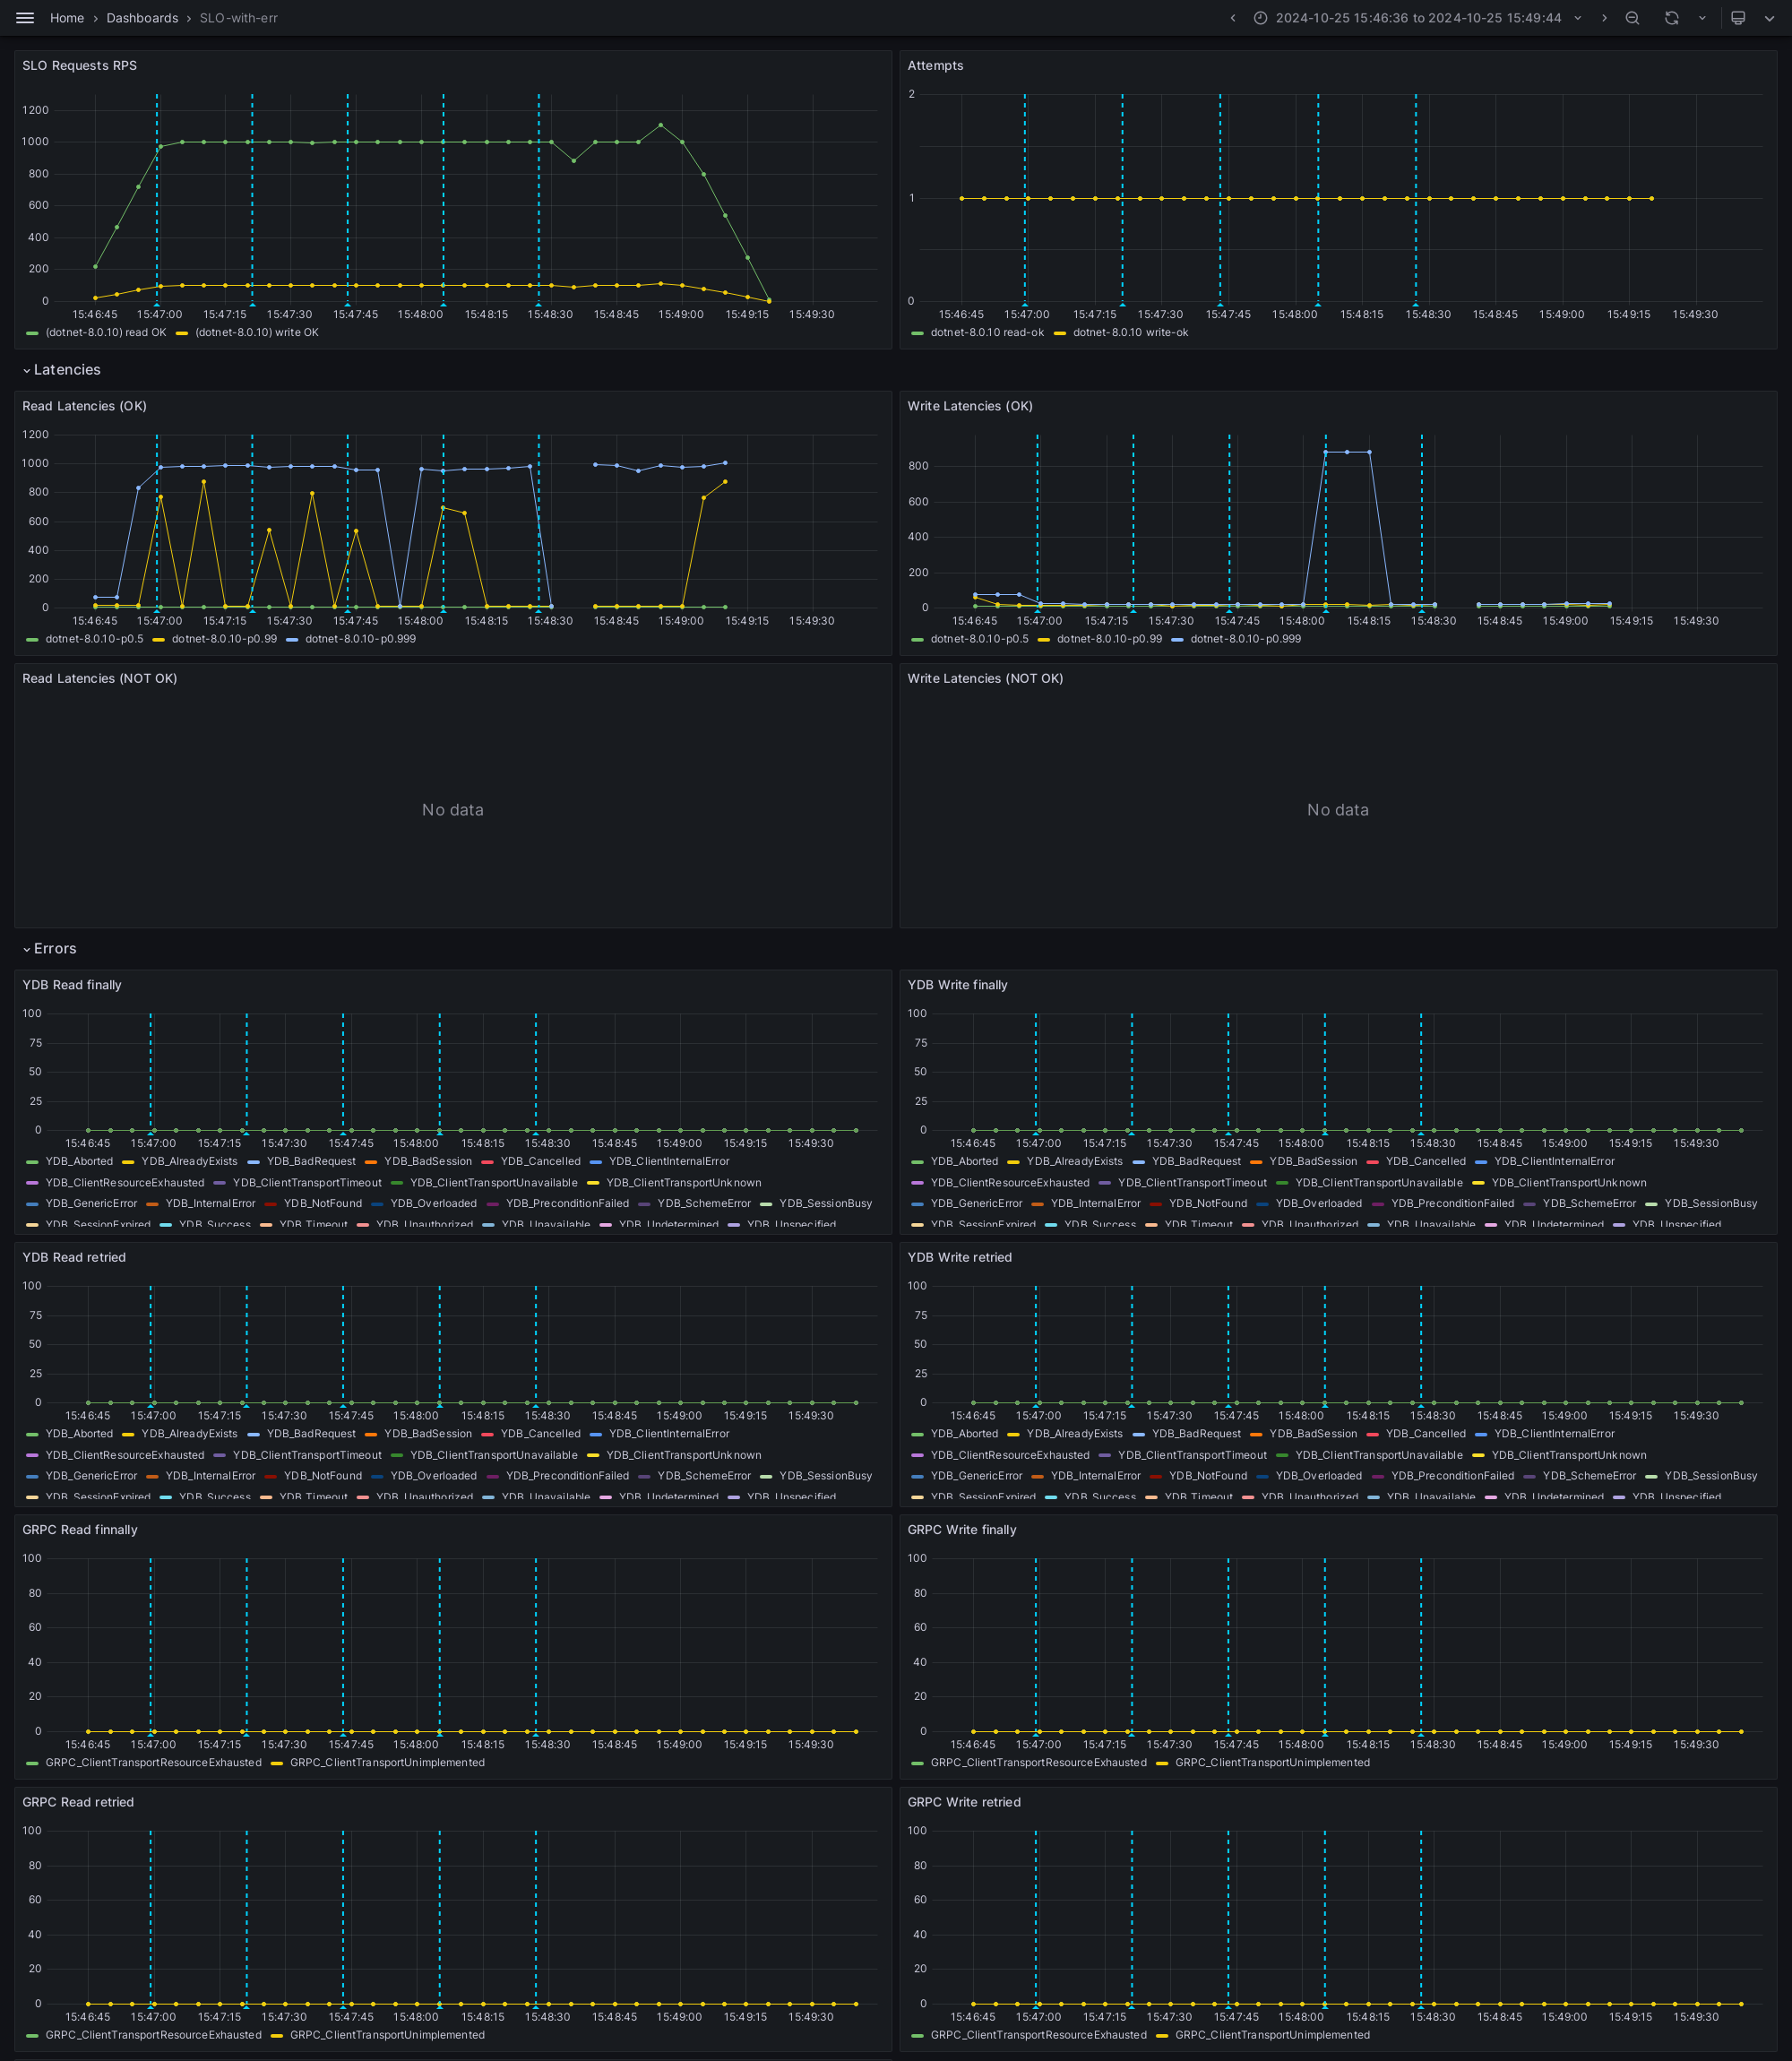The image size is (1792, 2061).
Task: Click green color swatch of 'read OK' legend
Action: pos(32,333)
